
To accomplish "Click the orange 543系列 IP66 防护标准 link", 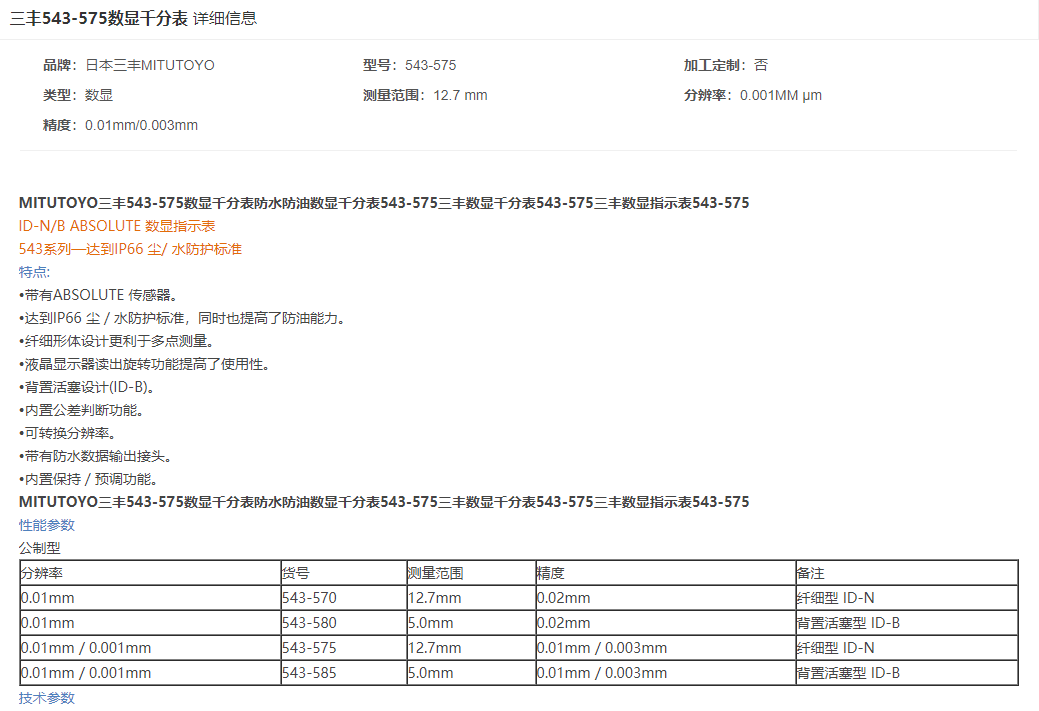I will 130,249.
